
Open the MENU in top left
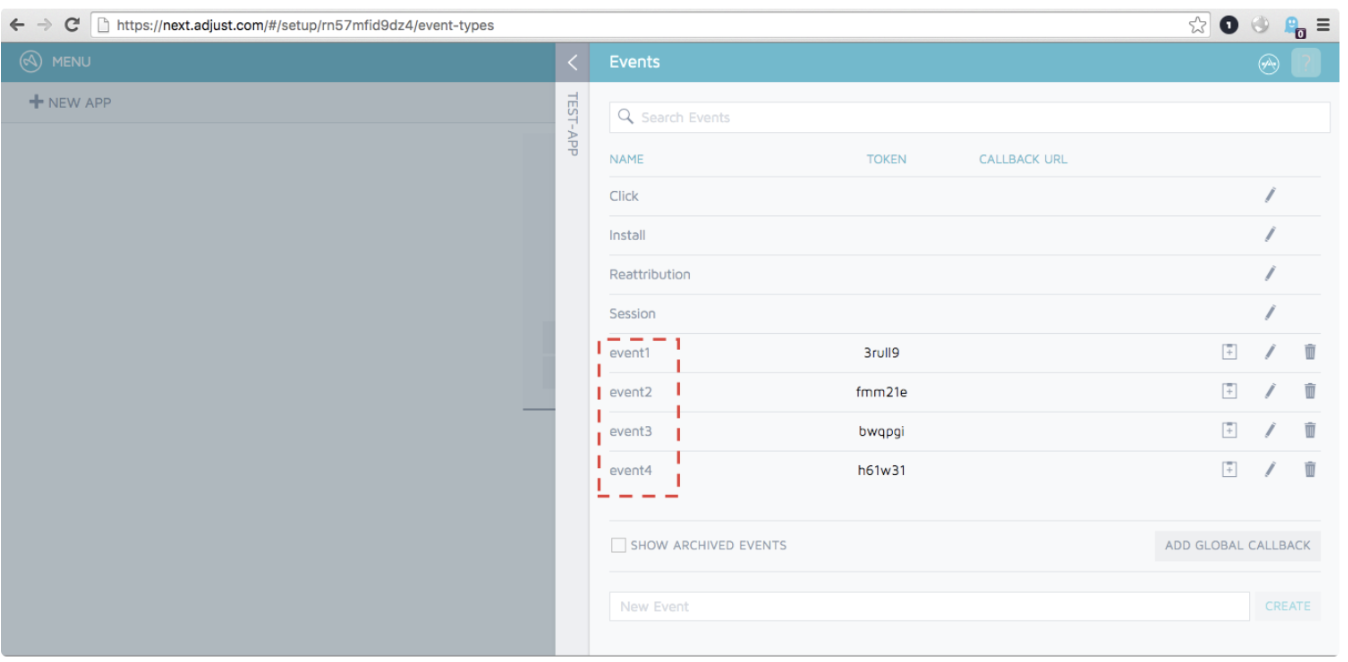point(55,62)
